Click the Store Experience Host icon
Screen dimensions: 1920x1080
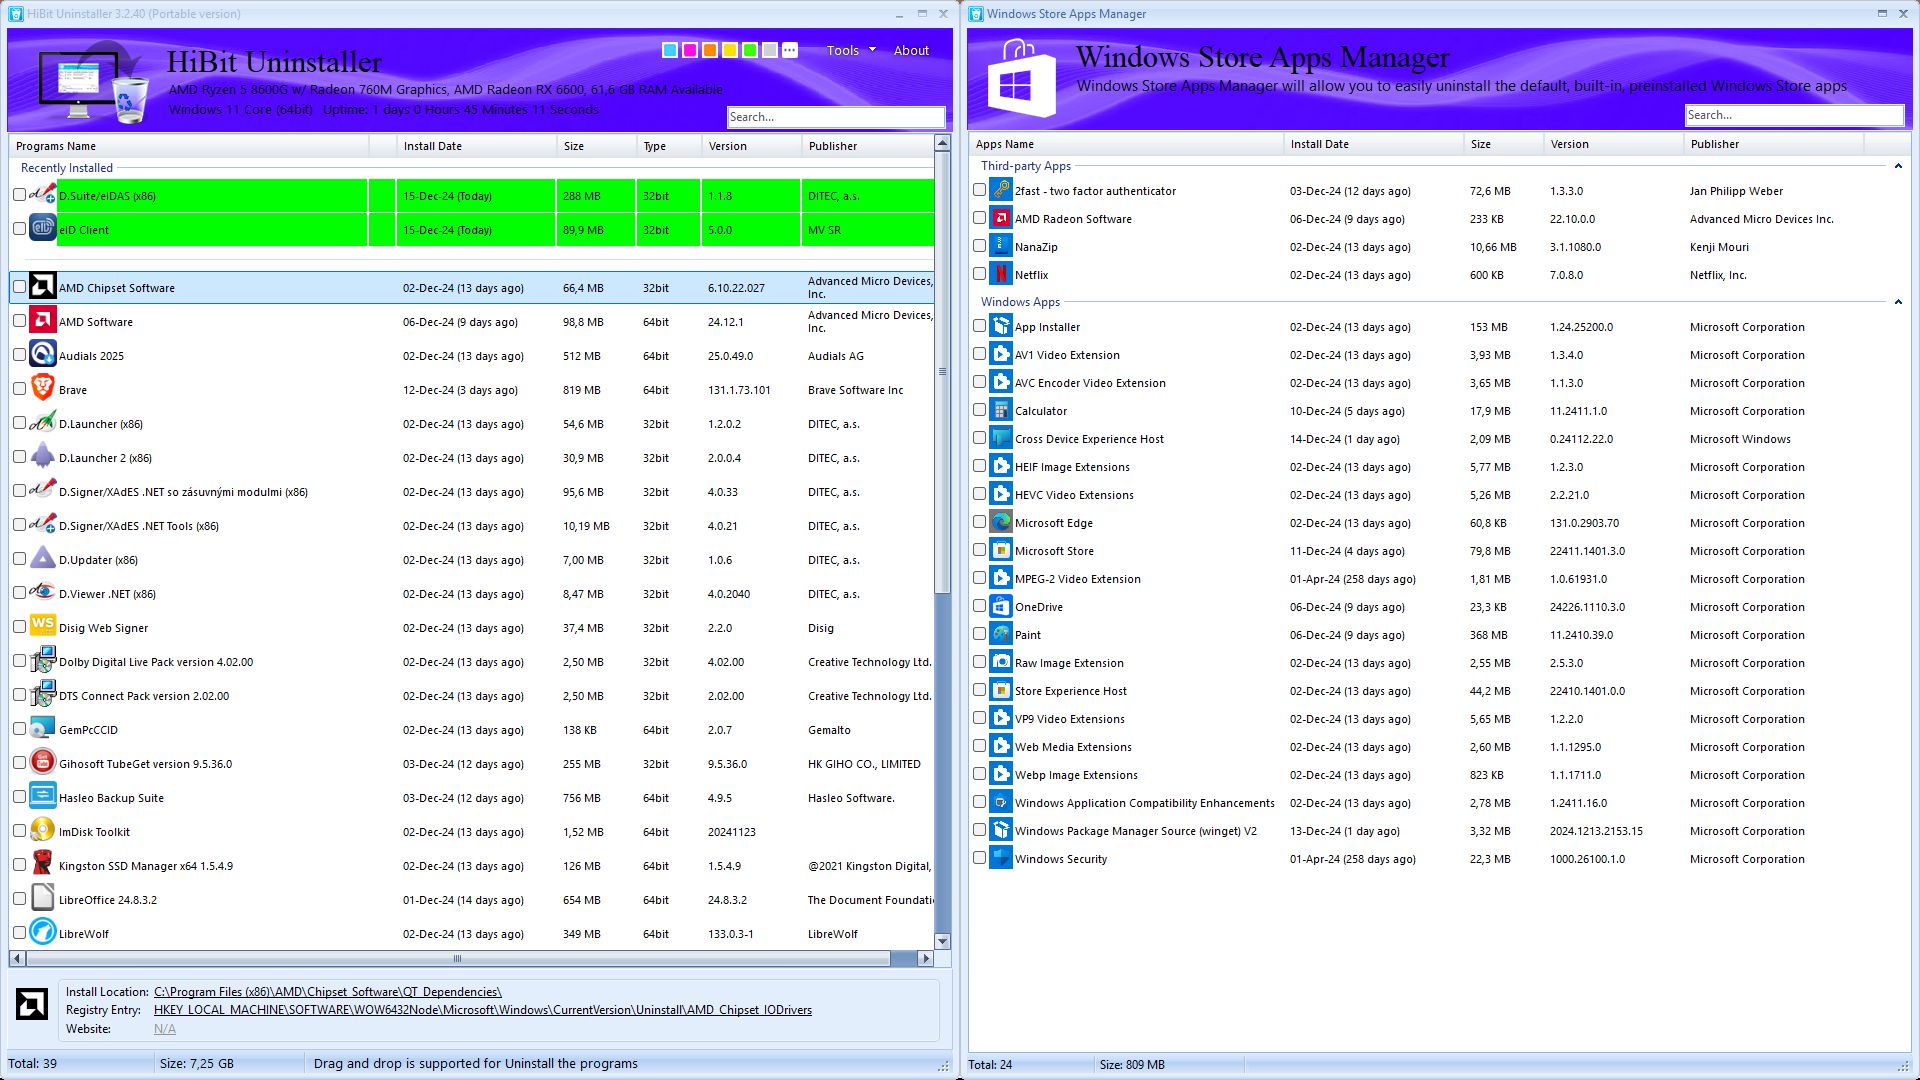1001,690
